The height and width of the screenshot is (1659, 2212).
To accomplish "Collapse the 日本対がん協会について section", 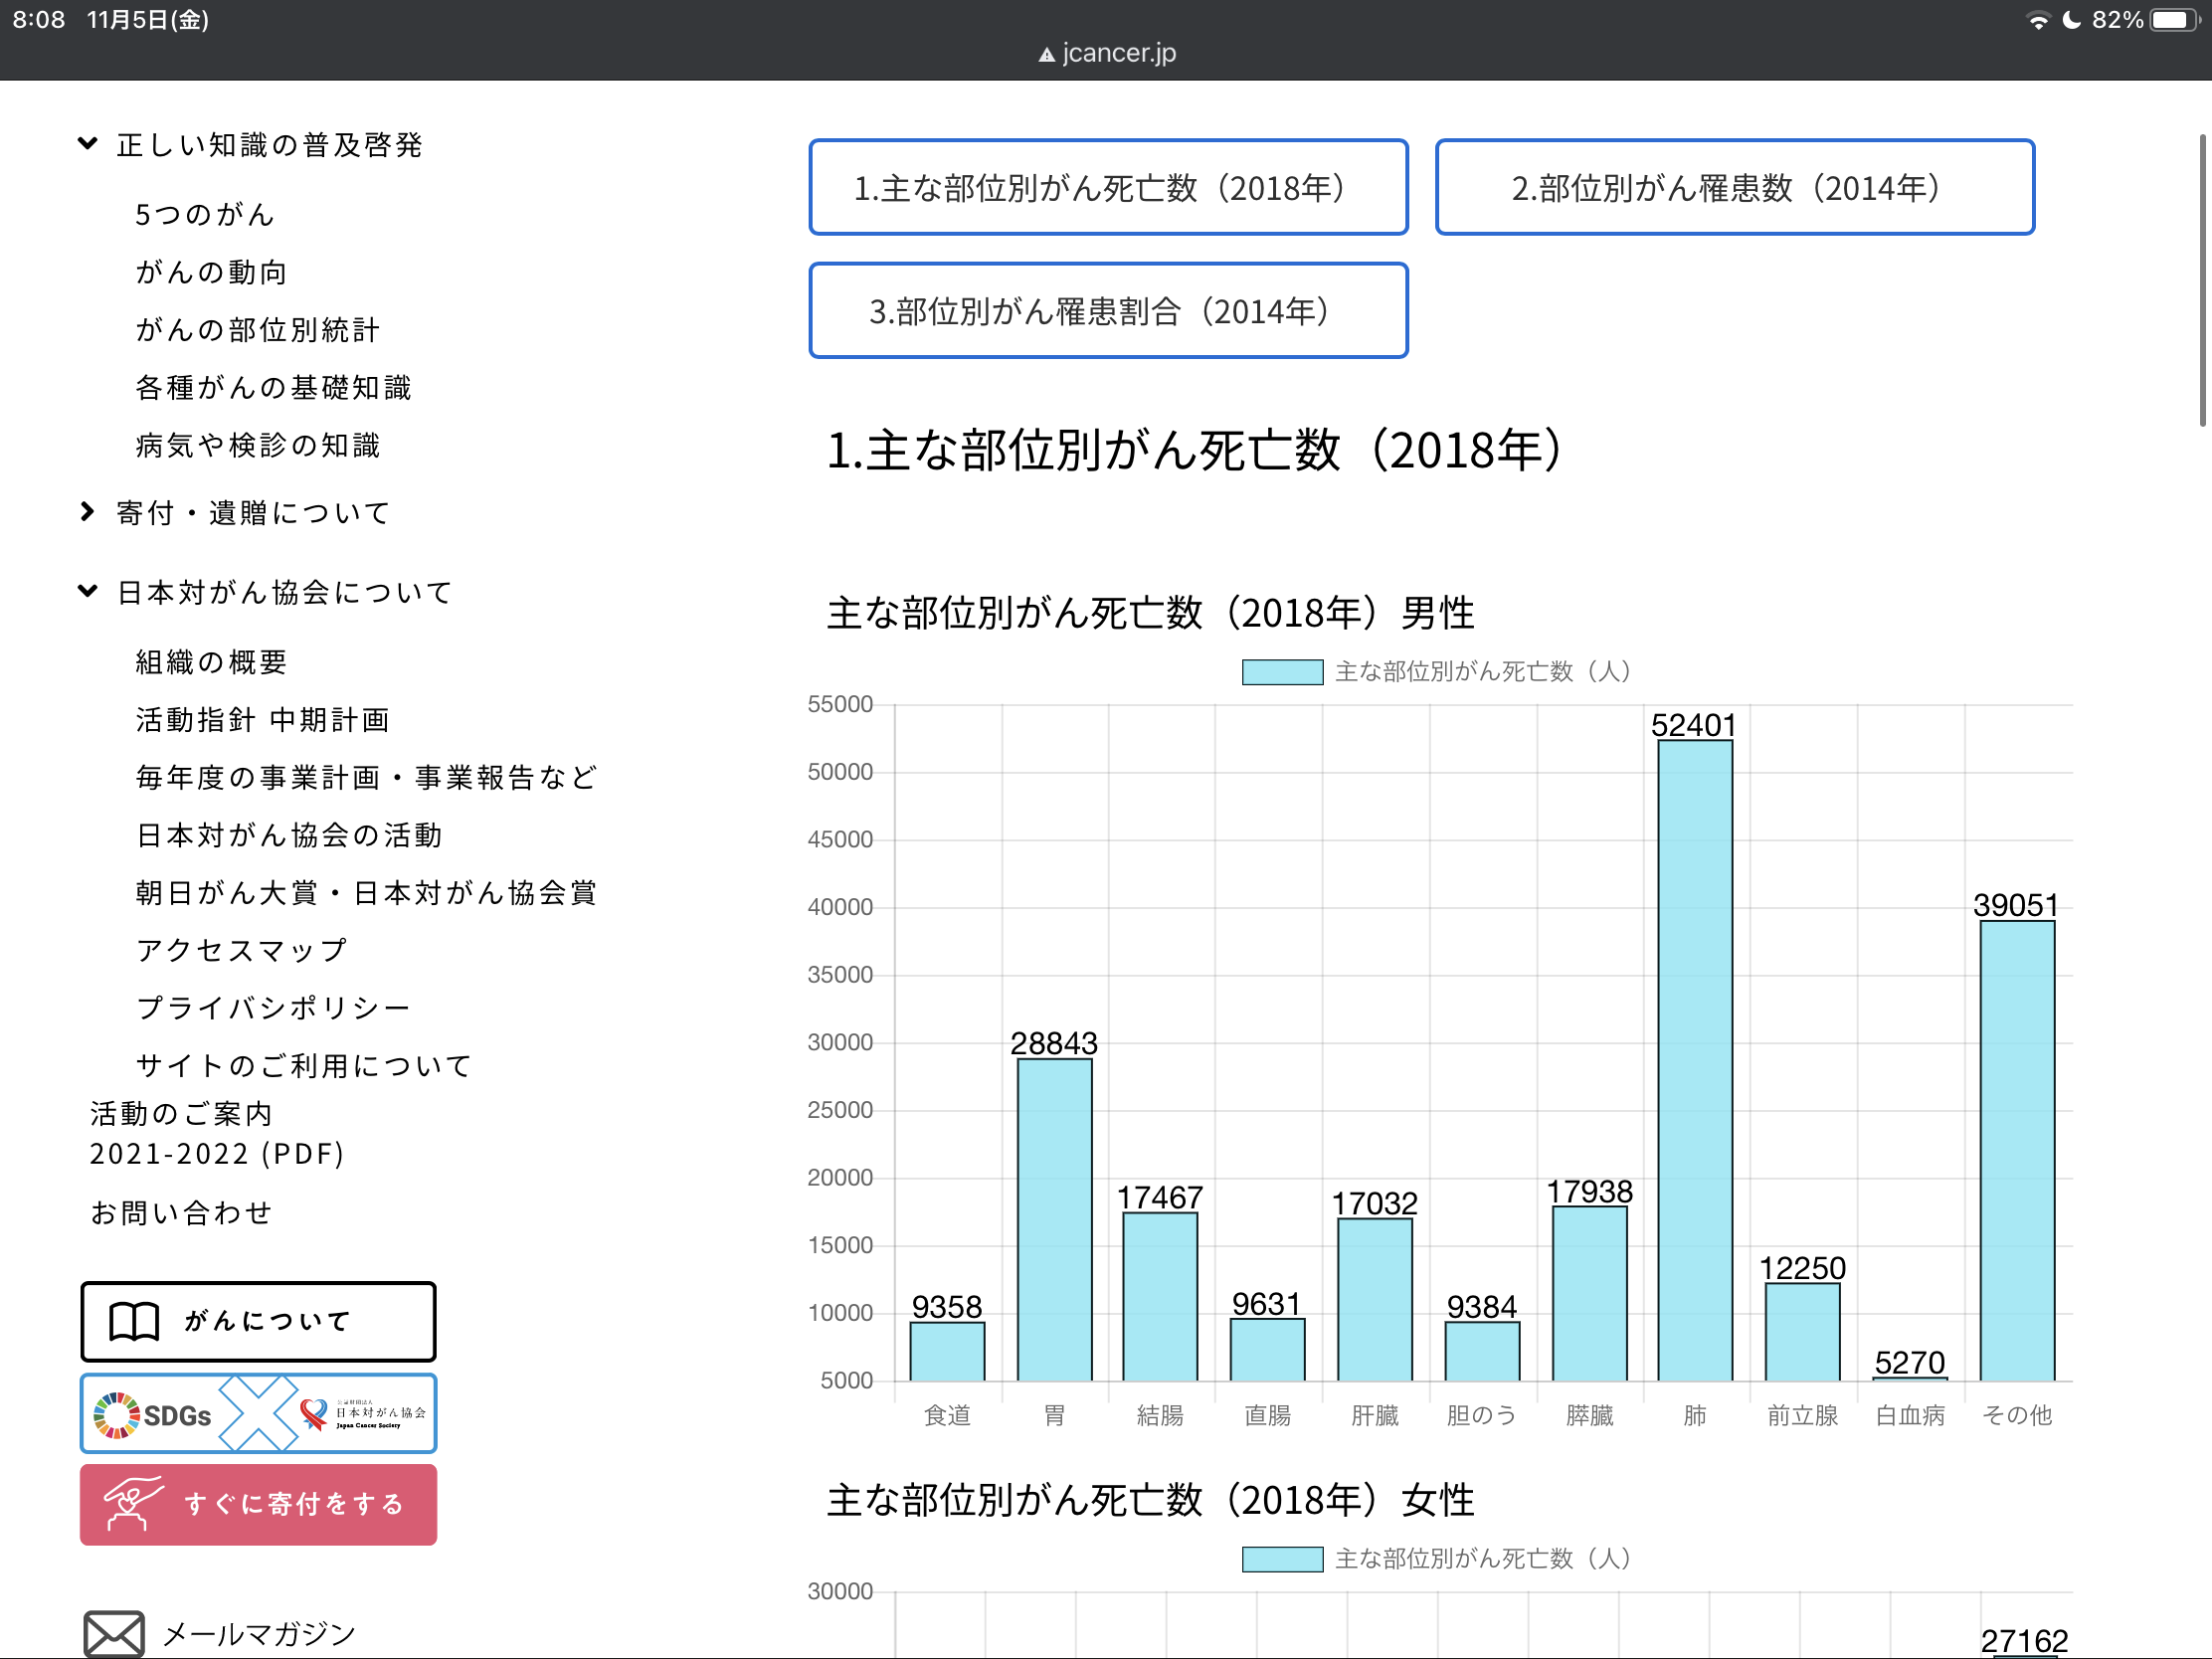I will tap(88, 591).
